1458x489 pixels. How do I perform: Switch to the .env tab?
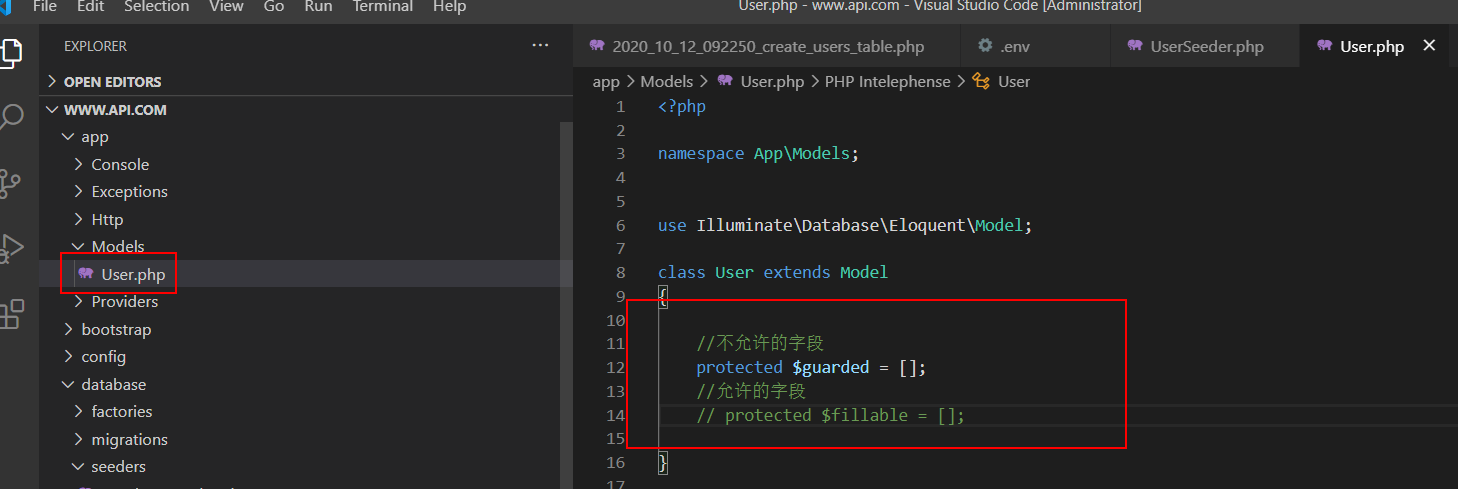pos(1035,46)
